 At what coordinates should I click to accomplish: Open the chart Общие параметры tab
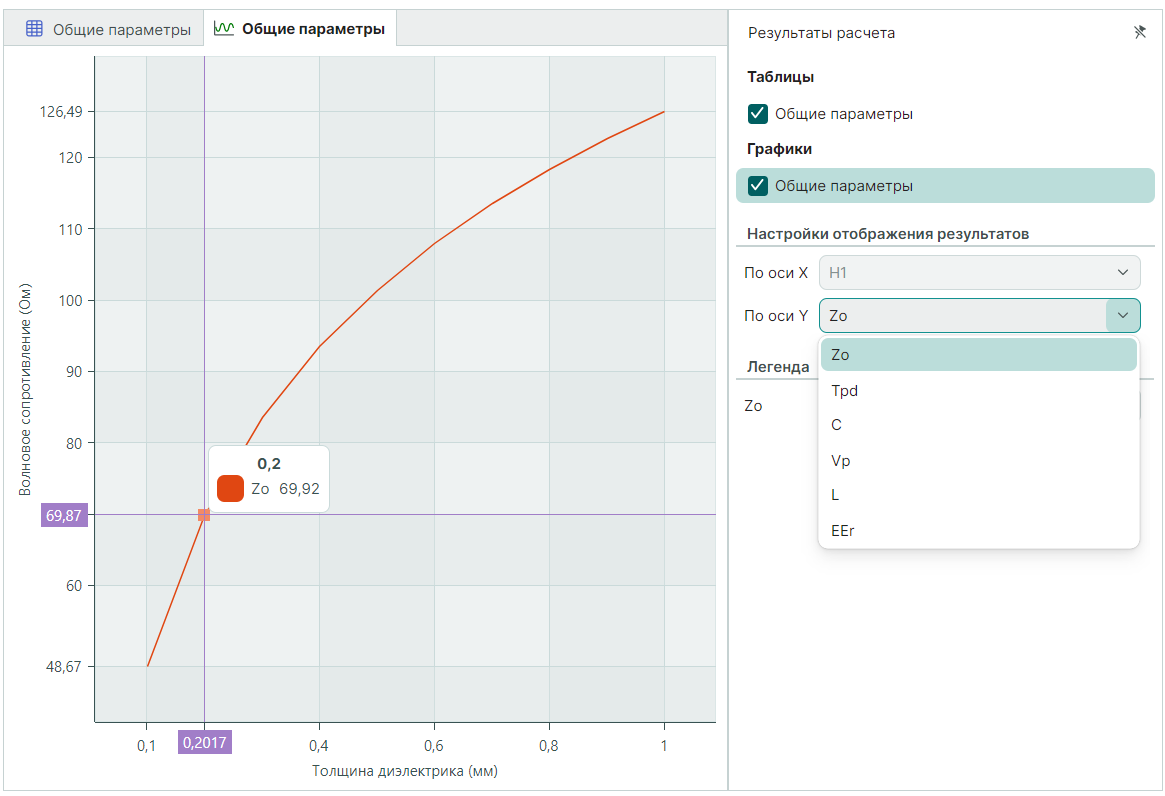(x=301, y=30)
